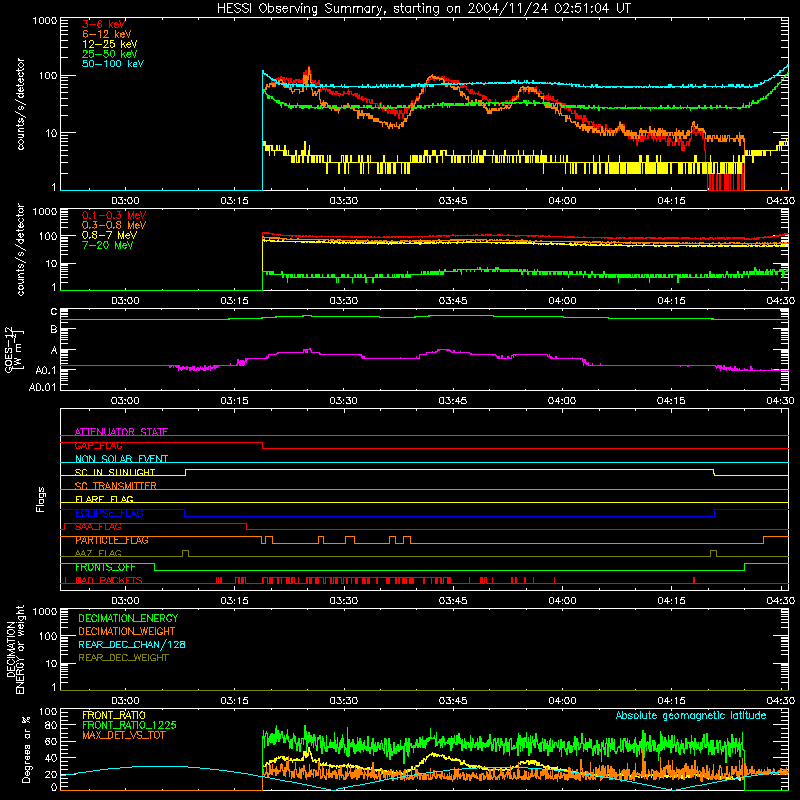Click the 03:00 tick label under top plot
800x800 pixels.
[125, 201]
